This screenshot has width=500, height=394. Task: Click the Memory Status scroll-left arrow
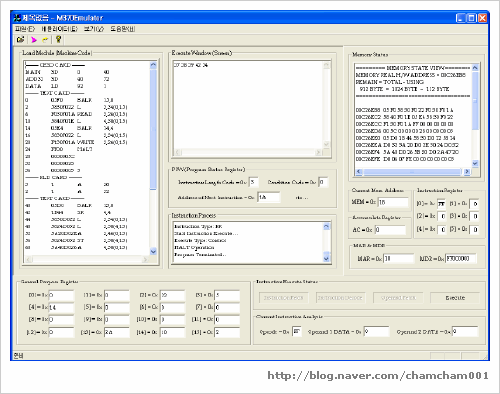[x=359, y=172]
